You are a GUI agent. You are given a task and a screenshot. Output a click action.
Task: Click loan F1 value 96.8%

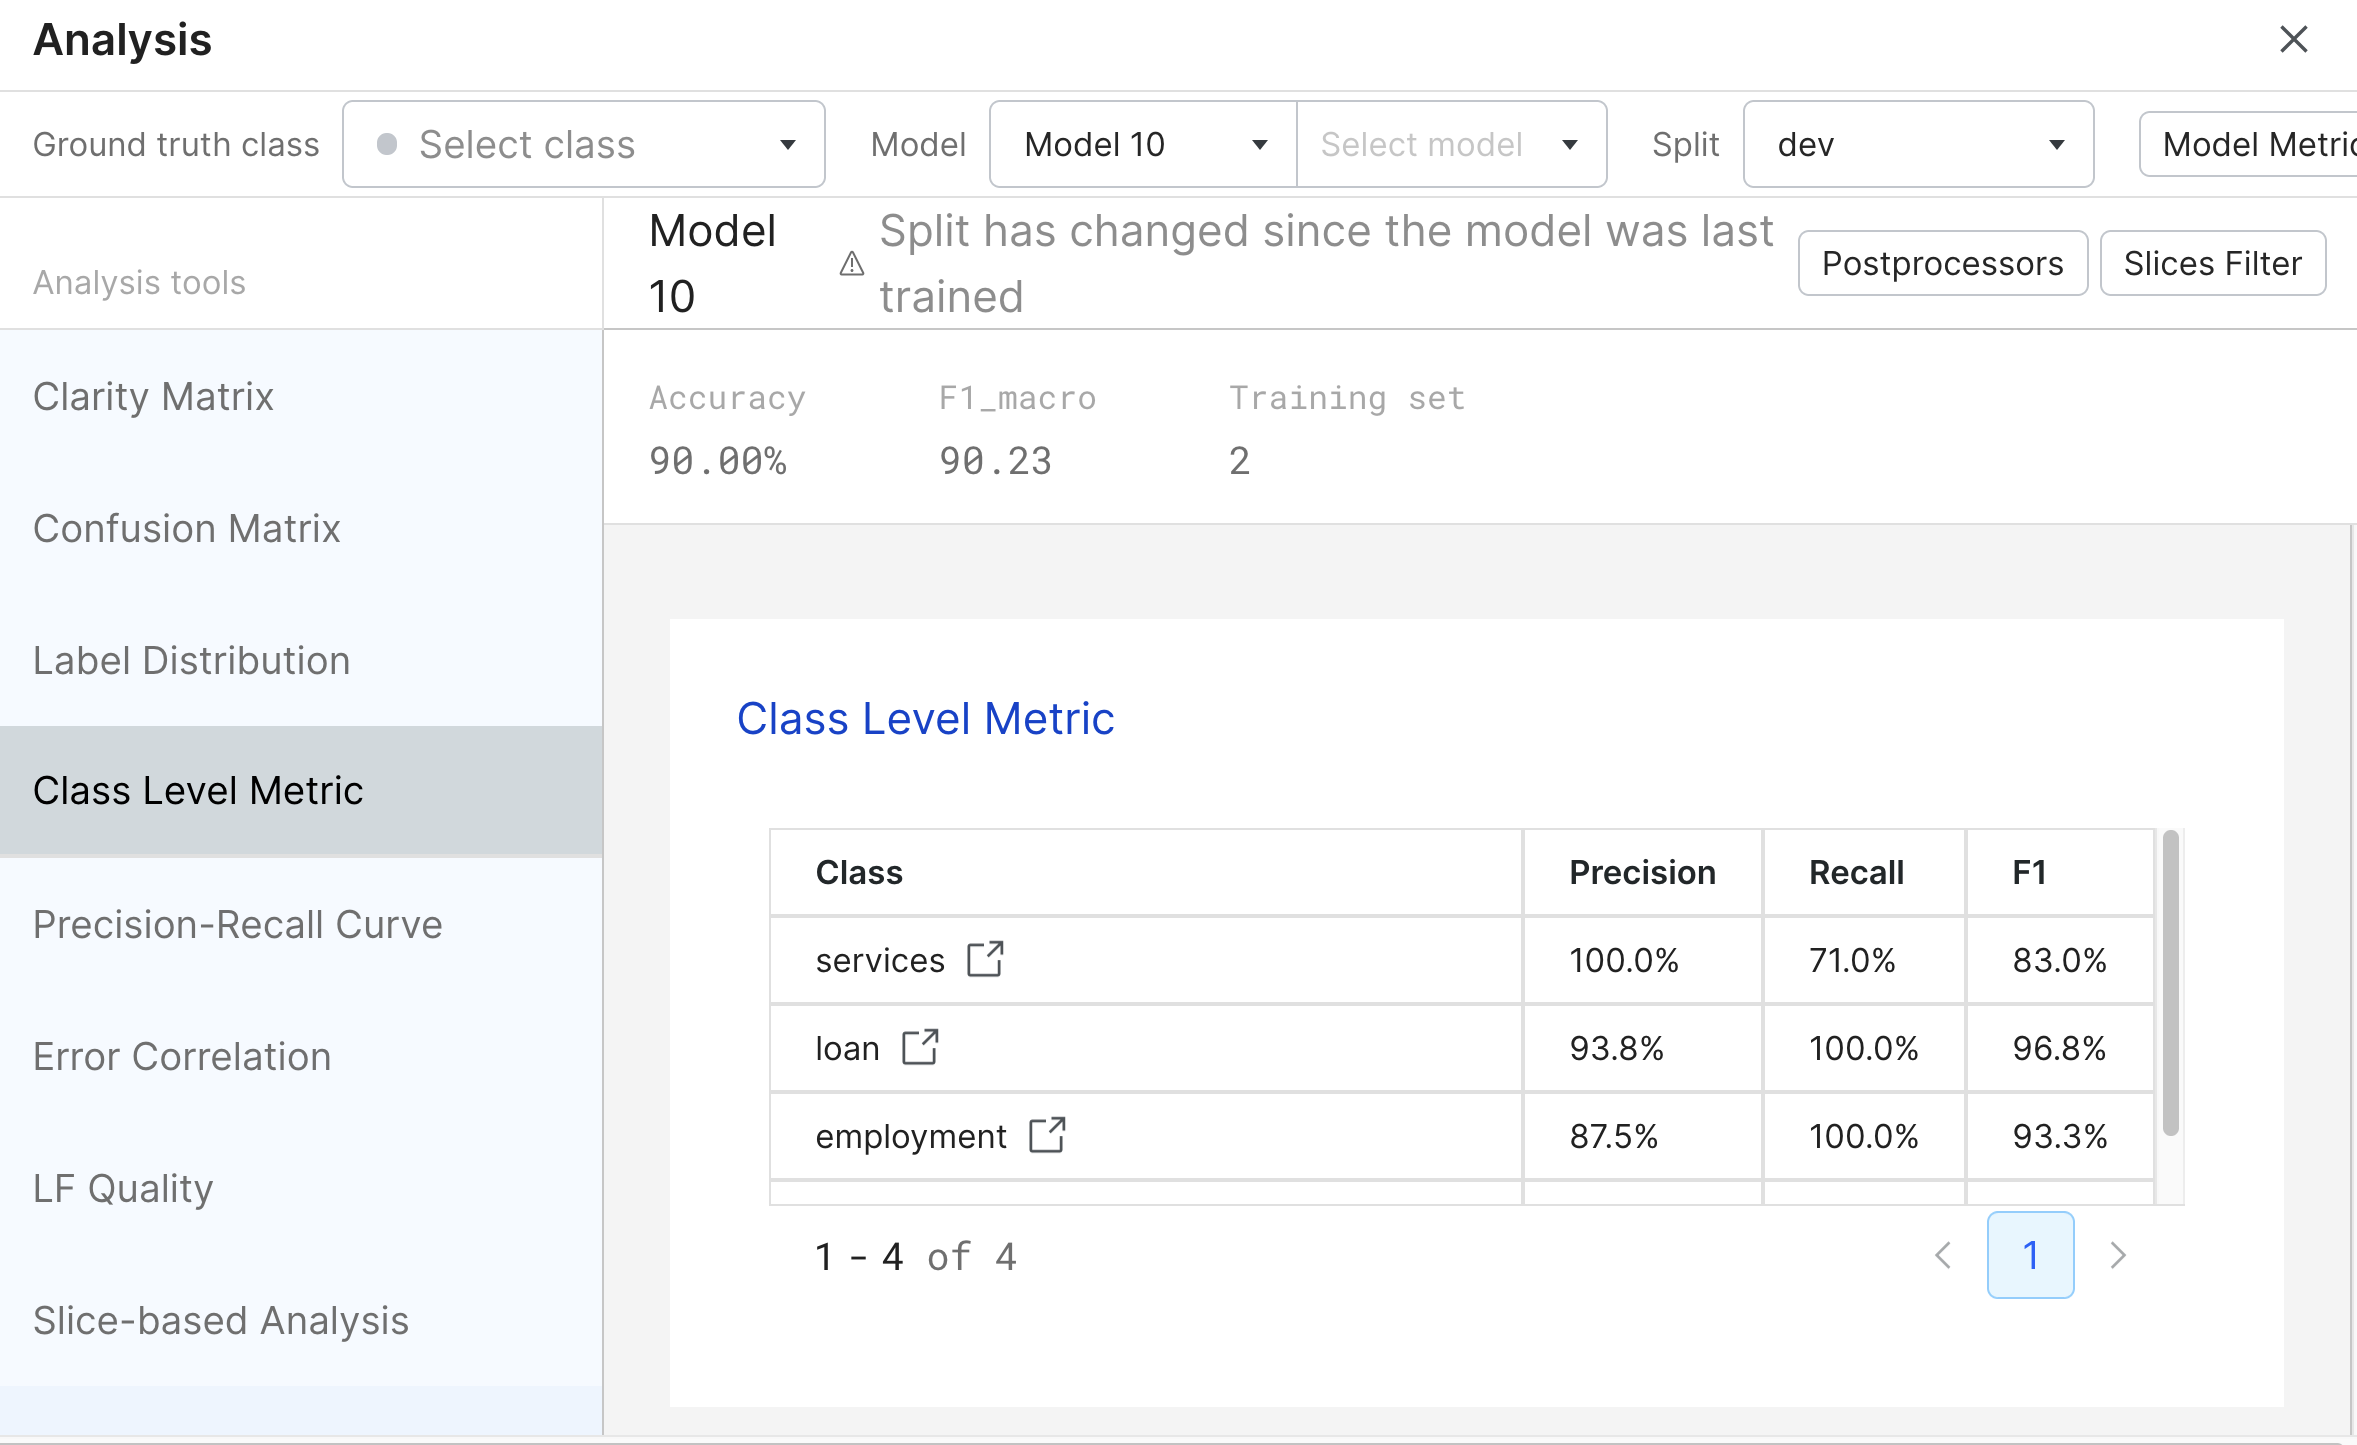click(2060, 1048)
